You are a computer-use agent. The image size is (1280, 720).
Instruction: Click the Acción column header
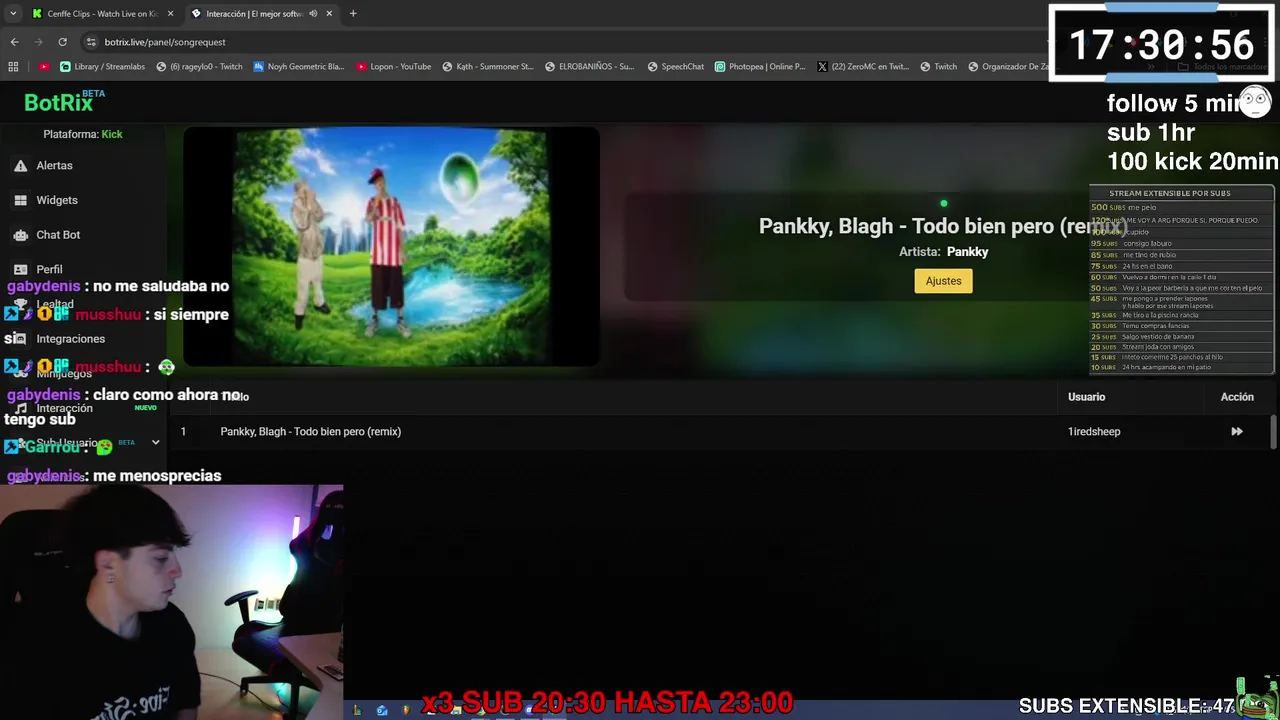(x=1237, y=397)
